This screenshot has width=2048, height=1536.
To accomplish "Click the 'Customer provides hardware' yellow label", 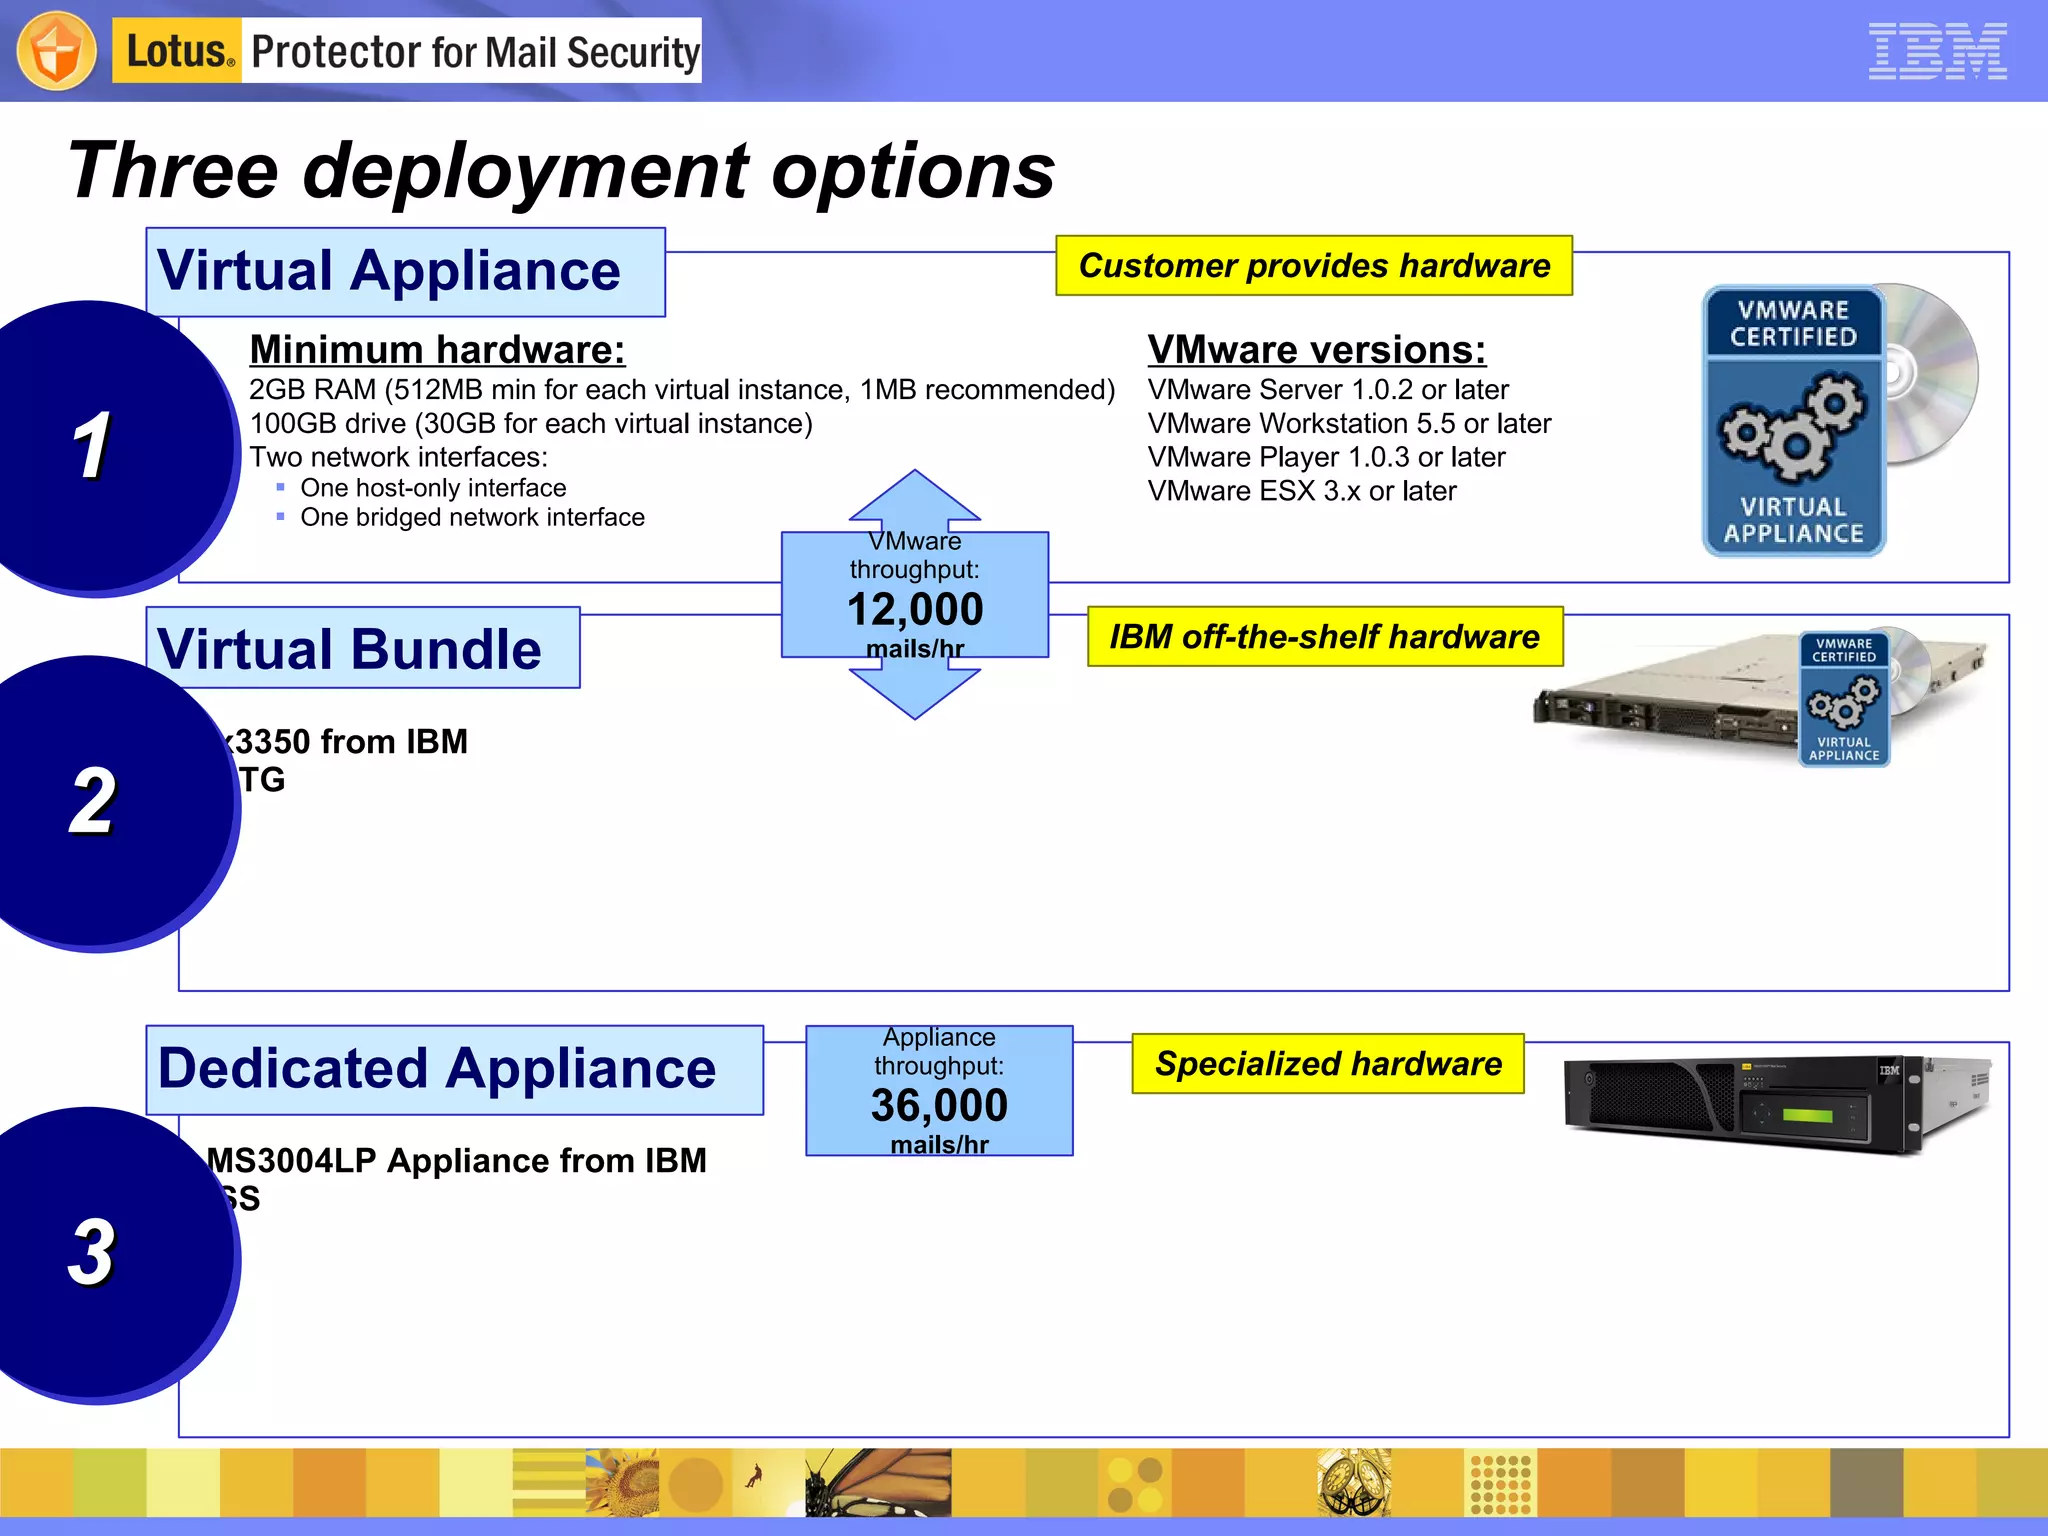I will pos(1314,266).
